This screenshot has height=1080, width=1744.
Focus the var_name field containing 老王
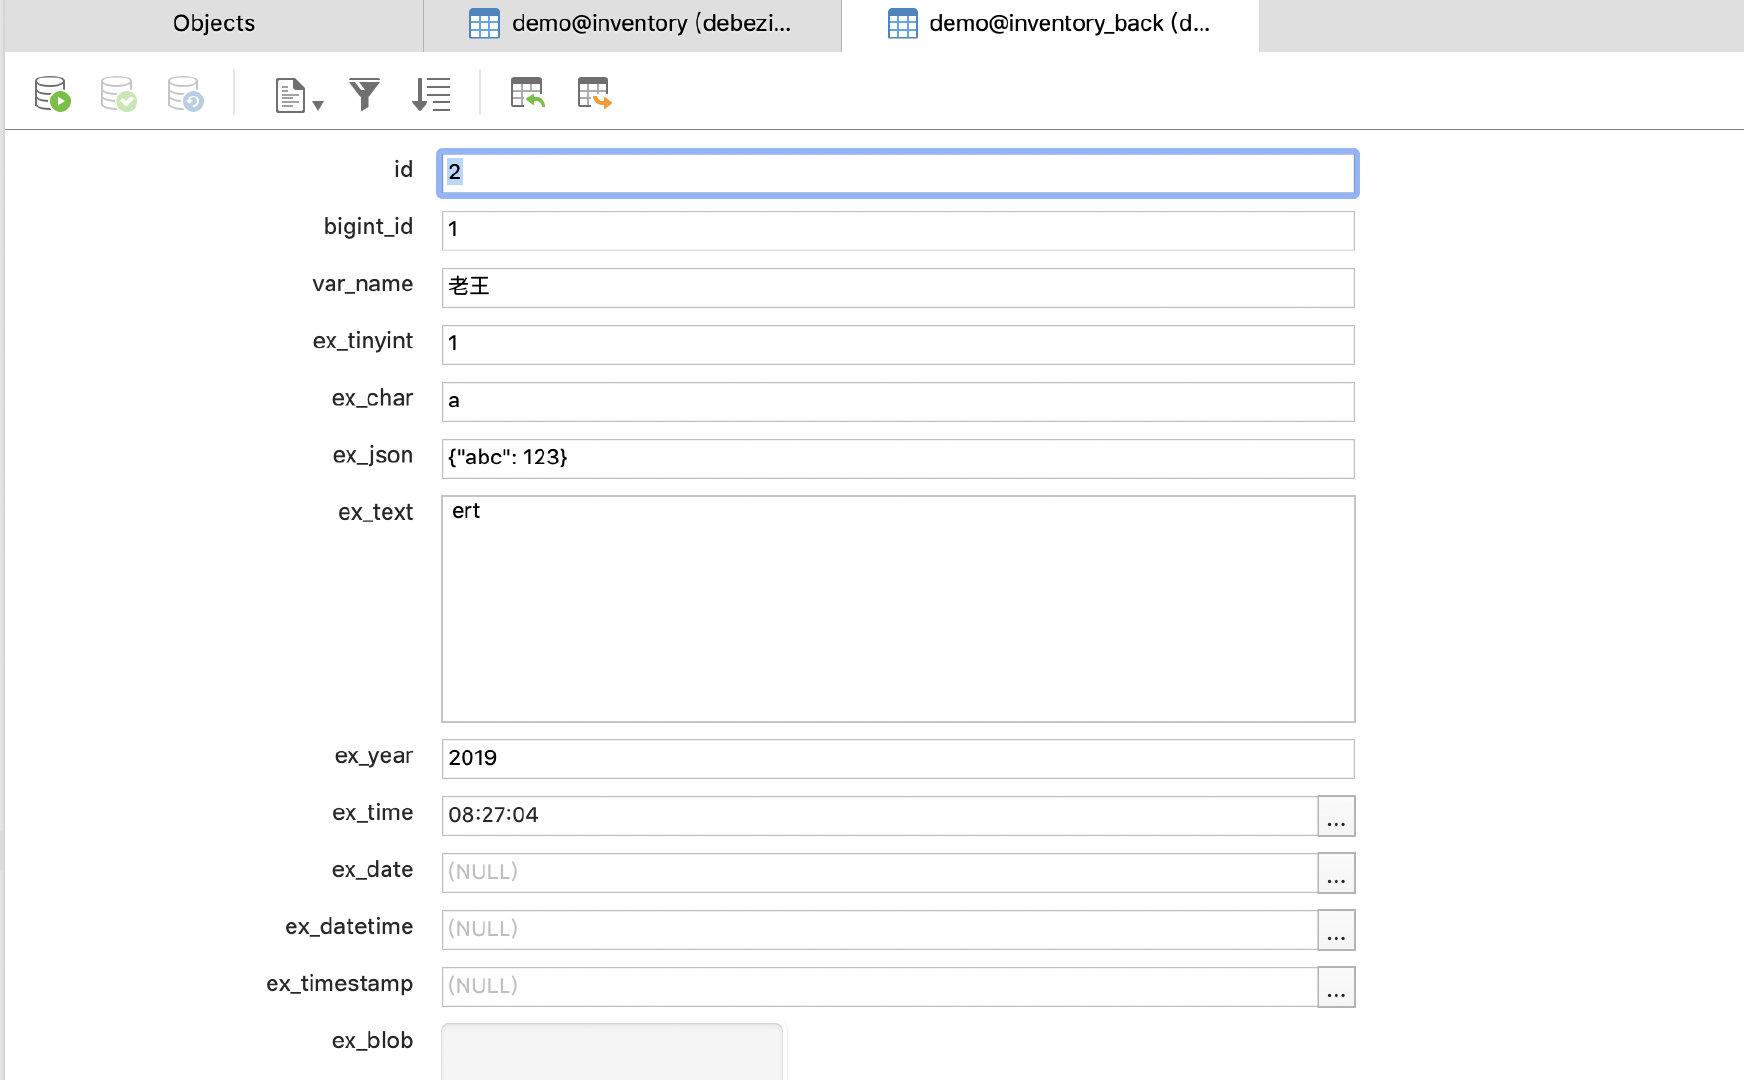[897, 287]
